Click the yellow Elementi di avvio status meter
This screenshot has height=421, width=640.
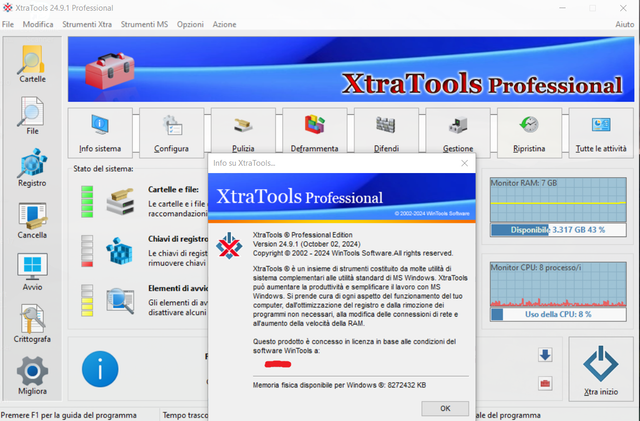87,301
